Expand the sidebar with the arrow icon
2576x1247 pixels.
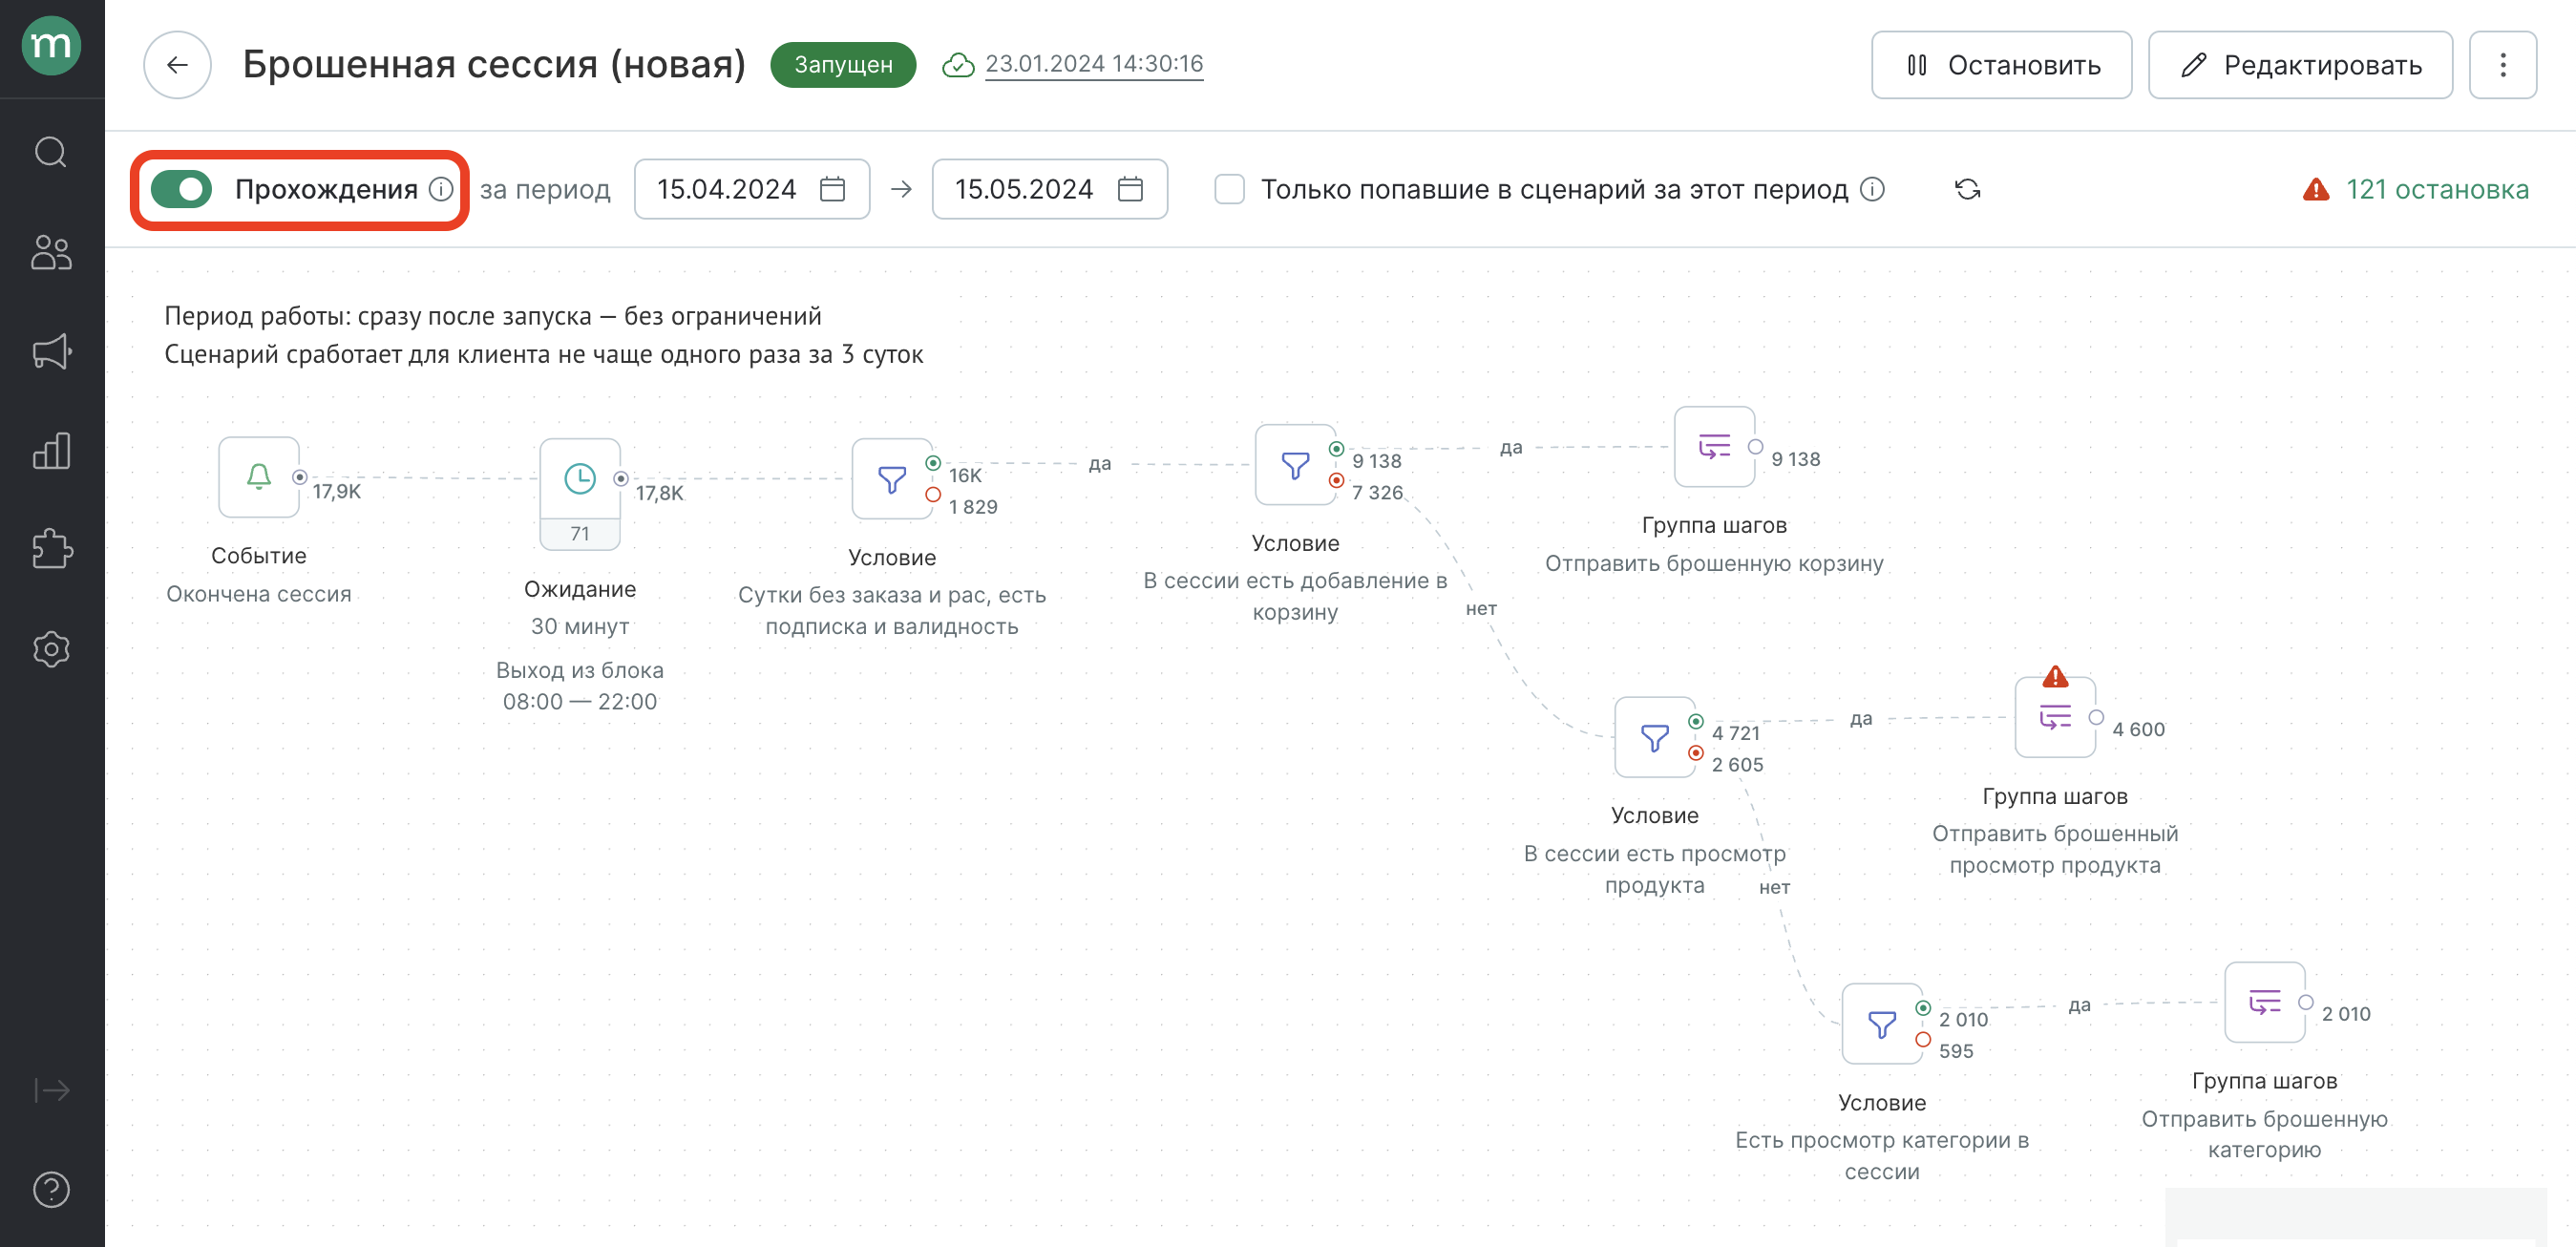[x=51, y=1089]
